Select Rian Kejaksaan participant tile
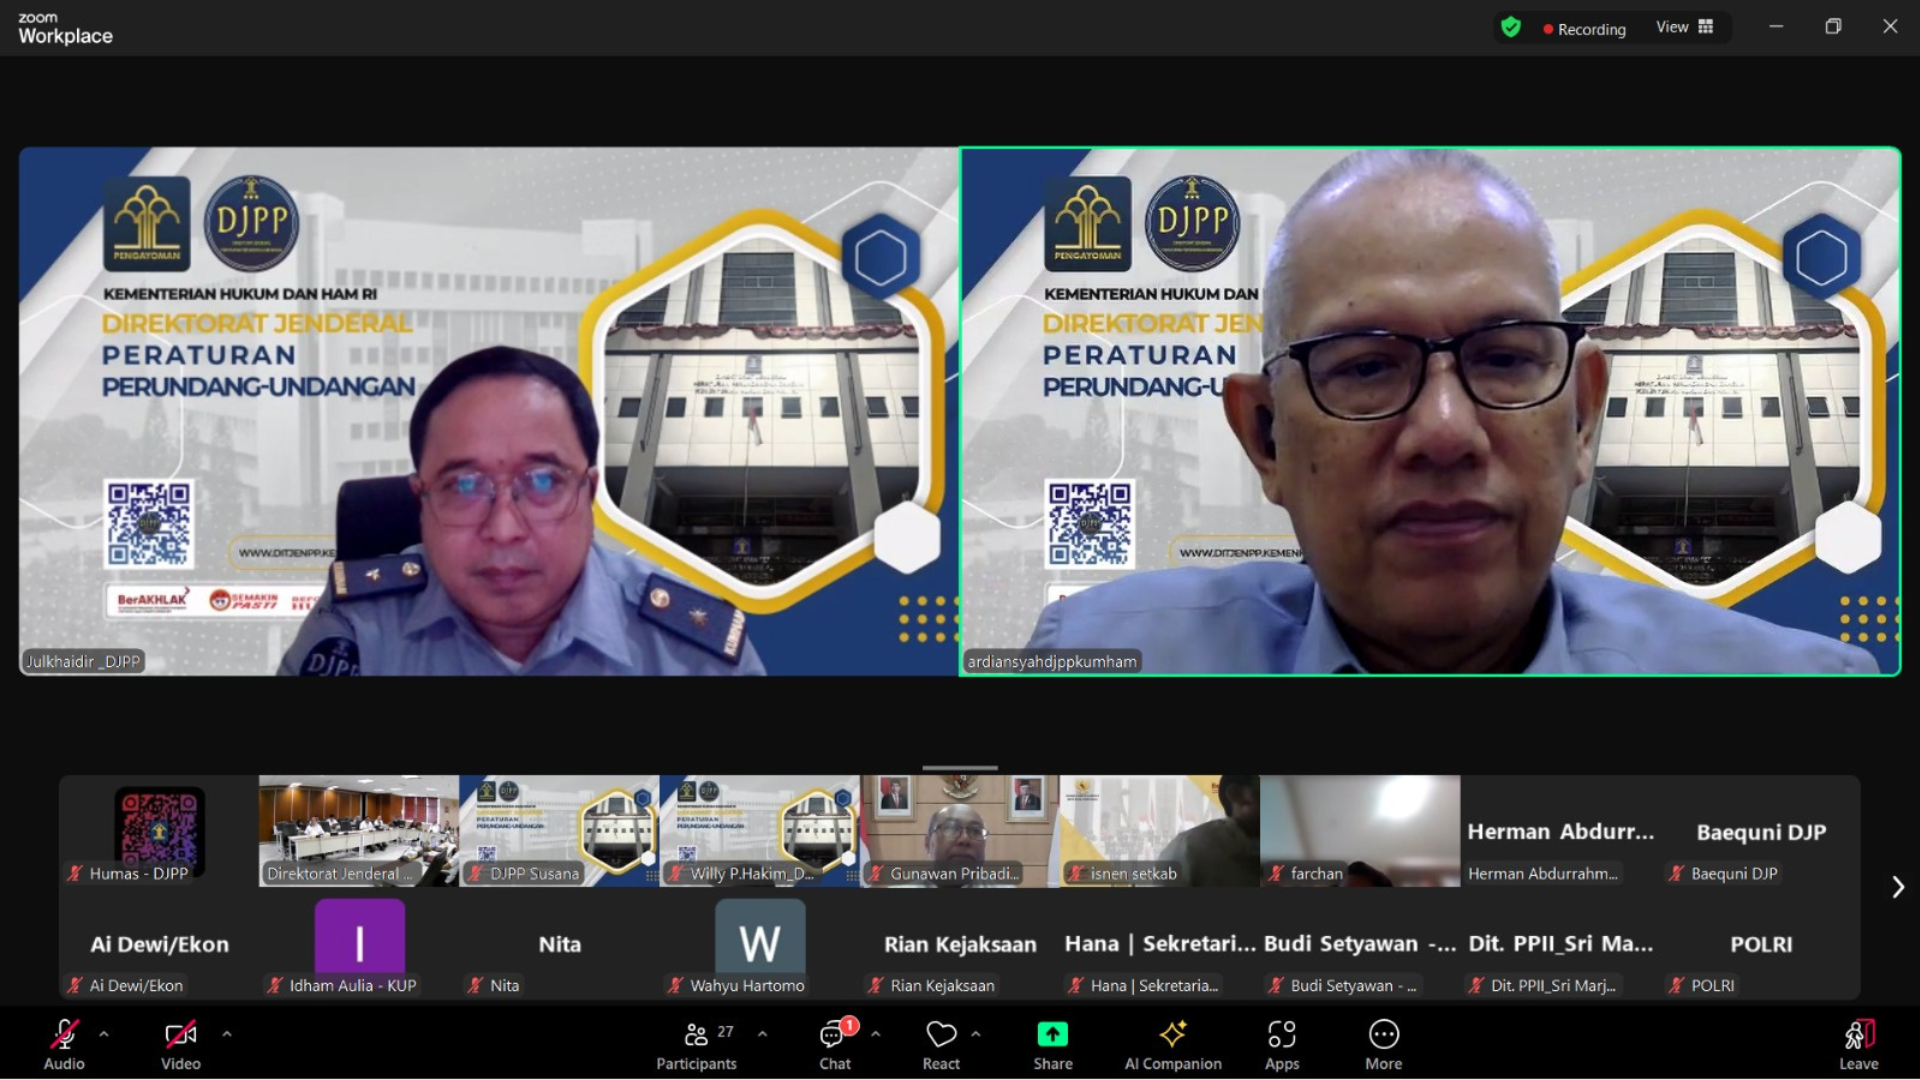Image resolution: width=1920 pixels, height=1080 pixels. point(959,944)
